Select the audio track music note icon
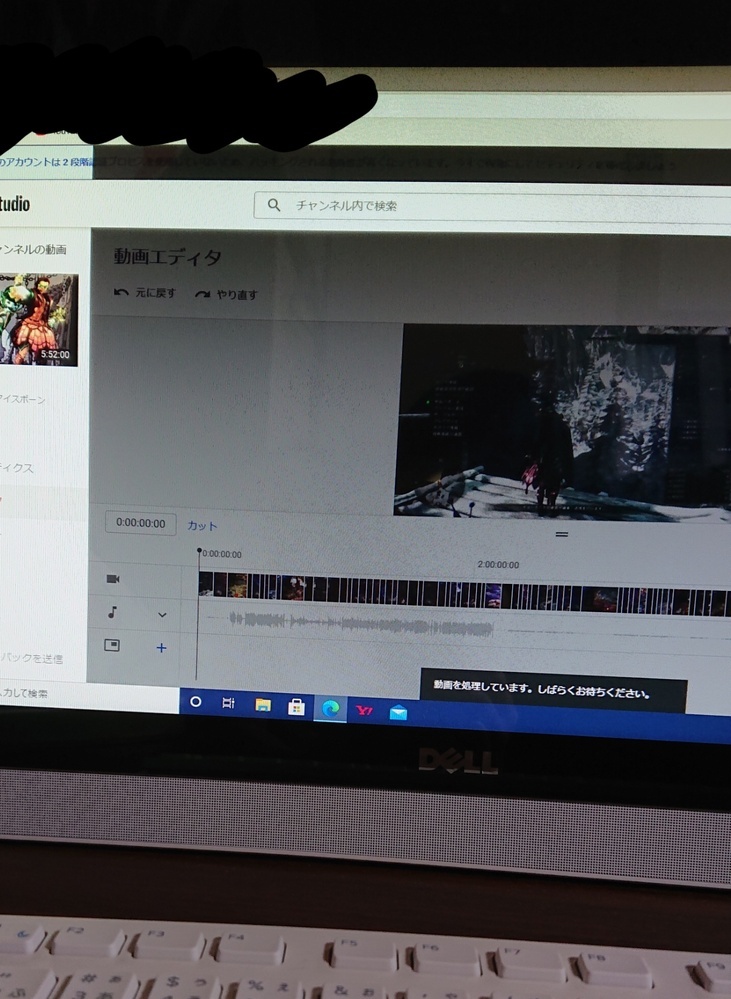Image resolution: width=731 pixels, height=999 pixels. pyautogui.click(x=112, y=612)
